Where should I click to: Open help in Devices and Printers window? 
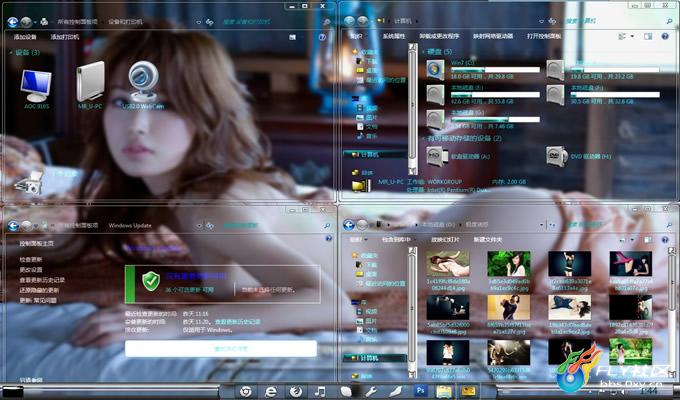tap(322, 37)
